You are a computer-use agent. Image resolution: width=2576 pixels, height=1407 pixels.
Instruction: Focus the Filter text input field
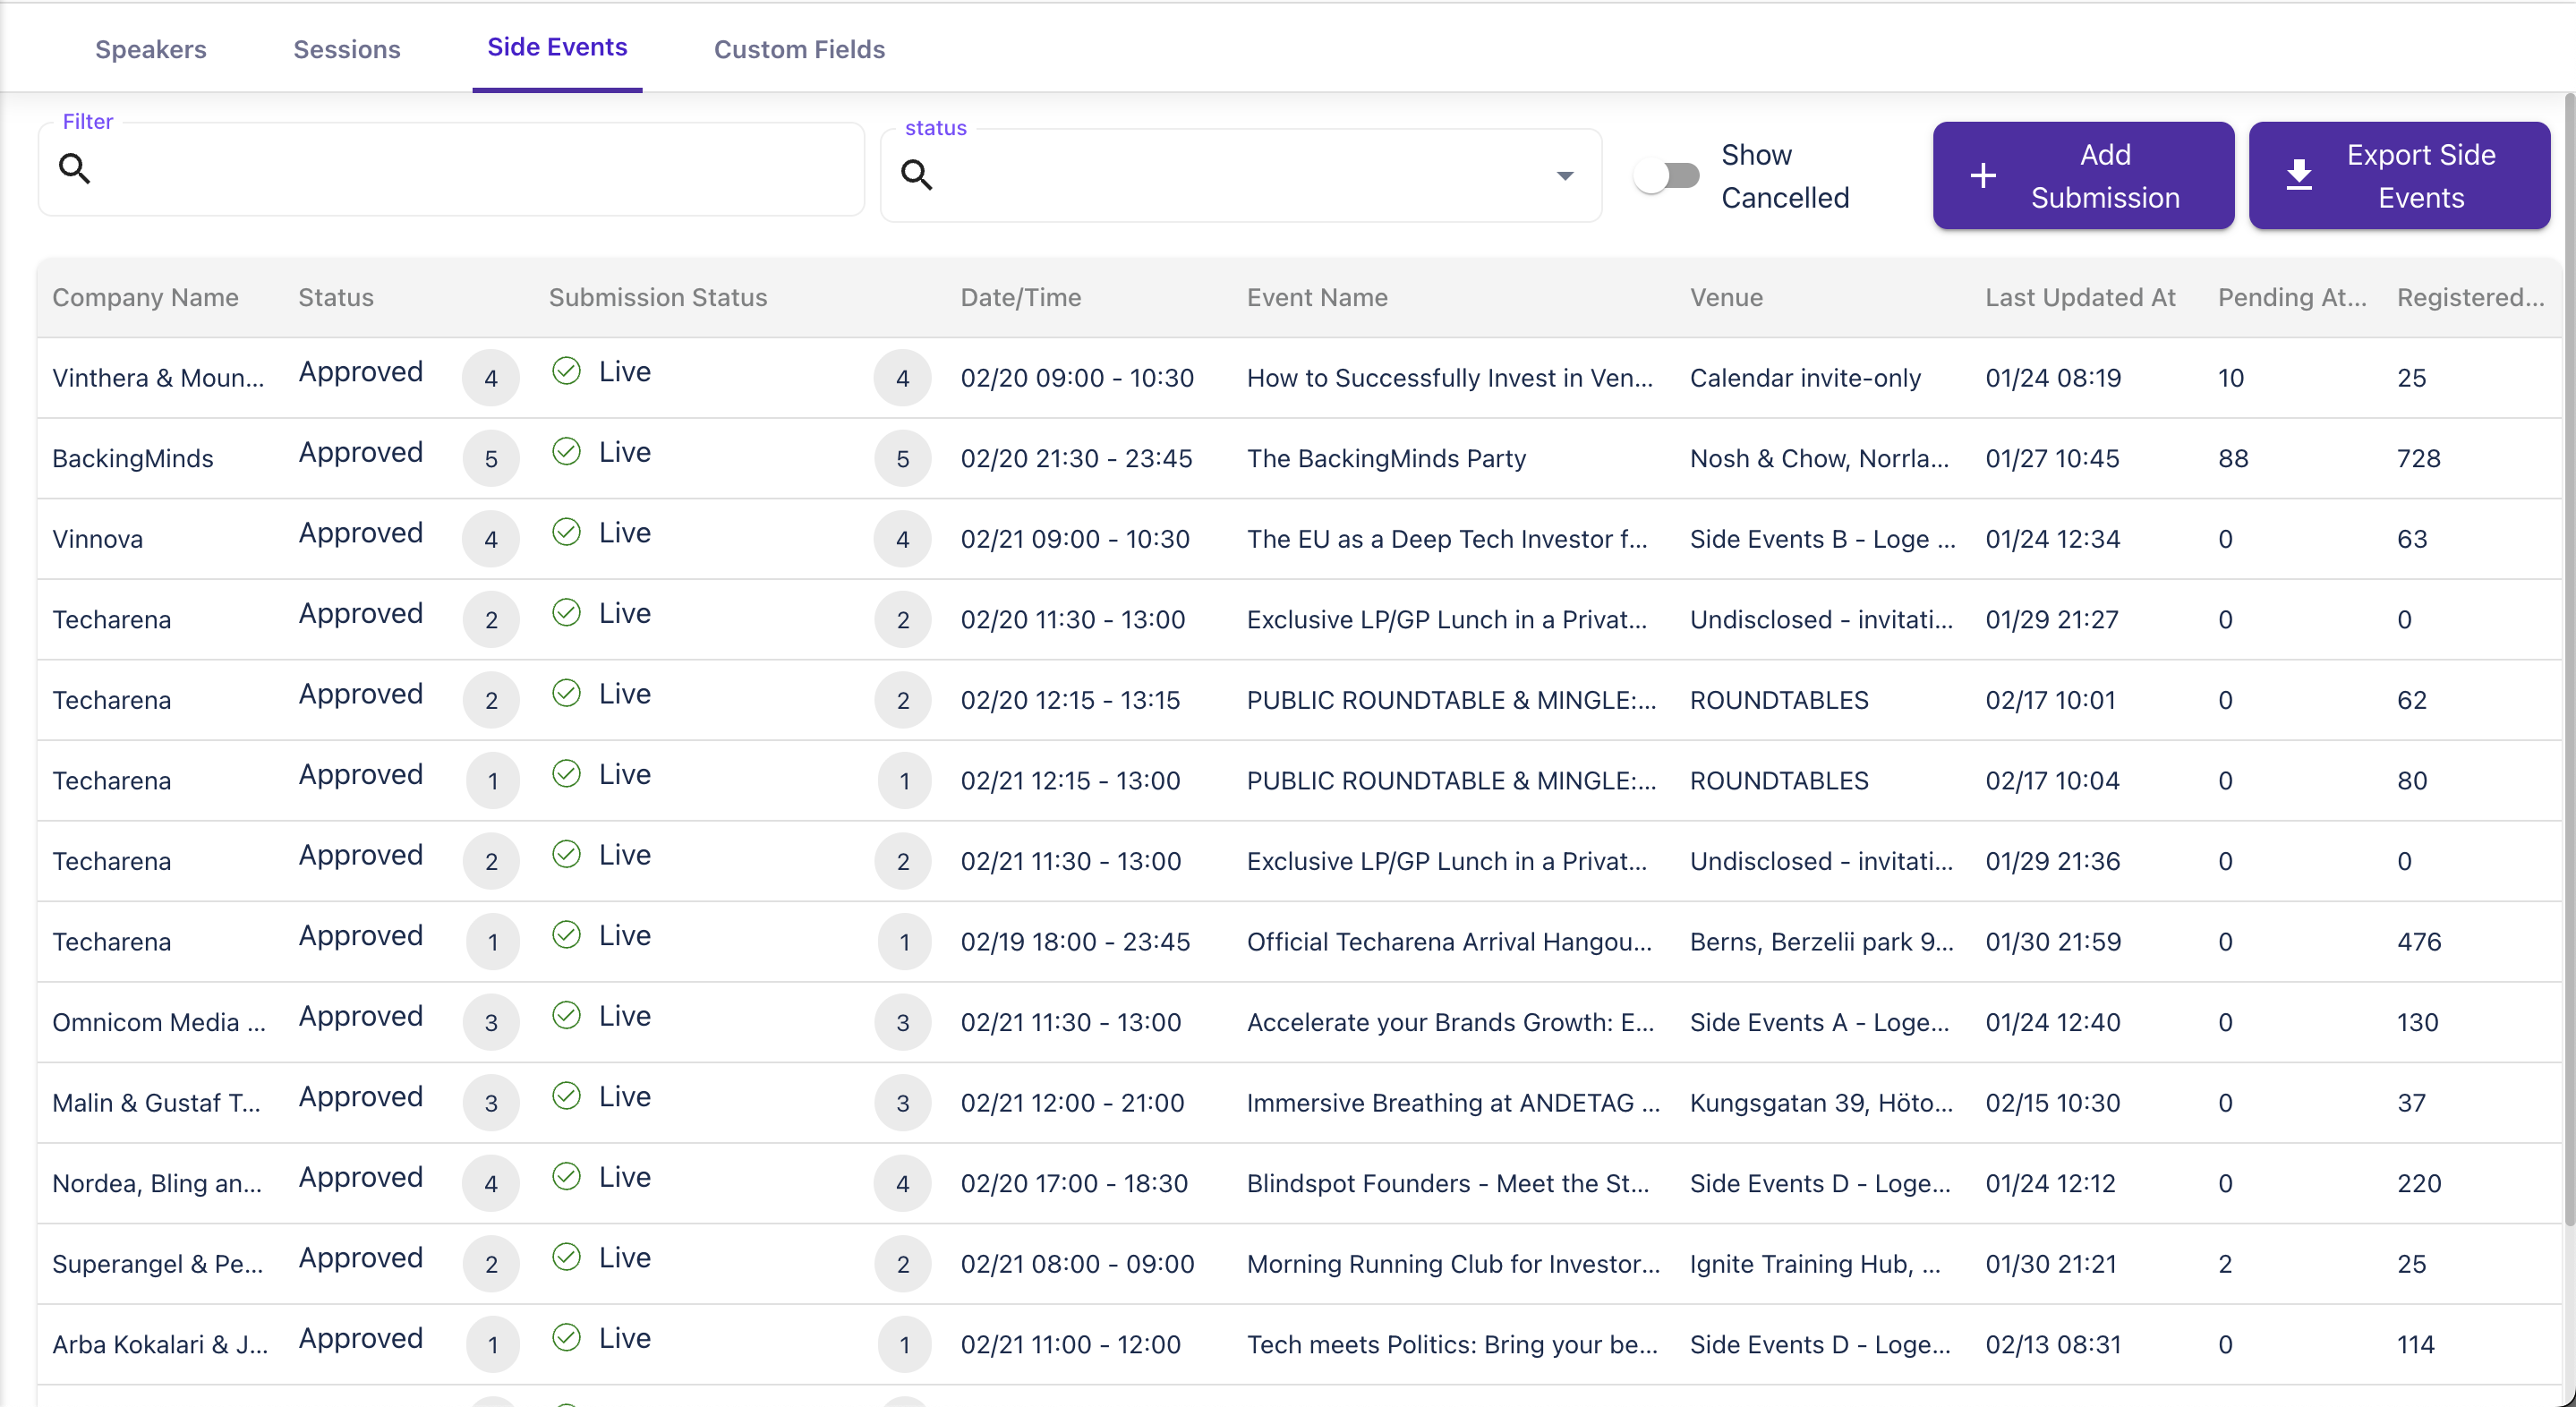tap(470, 169)
